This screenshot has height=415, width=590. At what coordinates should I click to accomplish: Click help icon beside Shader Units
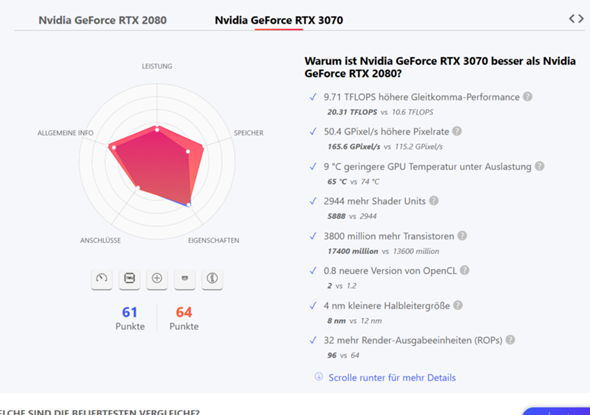433,201
